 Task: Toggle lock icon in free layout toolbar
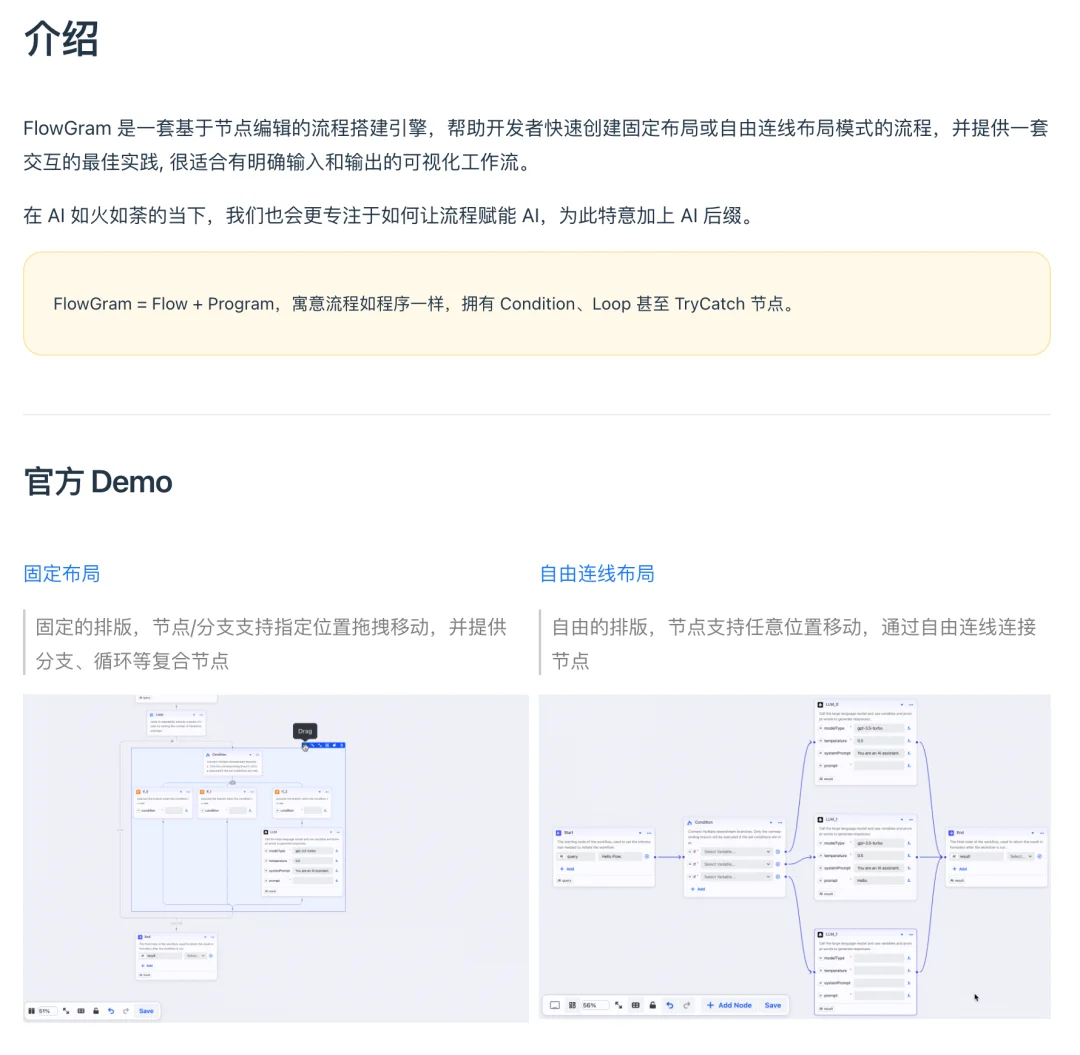click(652, 1005)
